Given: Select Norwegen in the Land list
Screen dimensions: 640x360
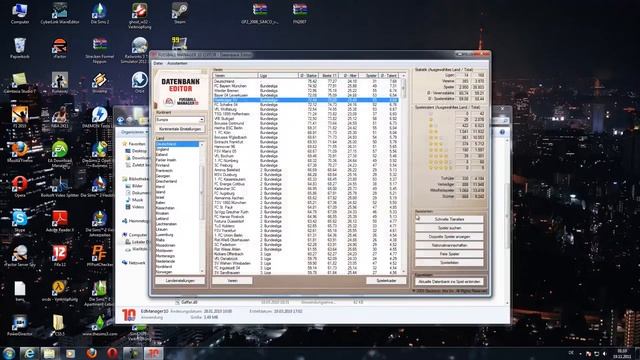Looking at the screenshot, I should pos(177,272).
